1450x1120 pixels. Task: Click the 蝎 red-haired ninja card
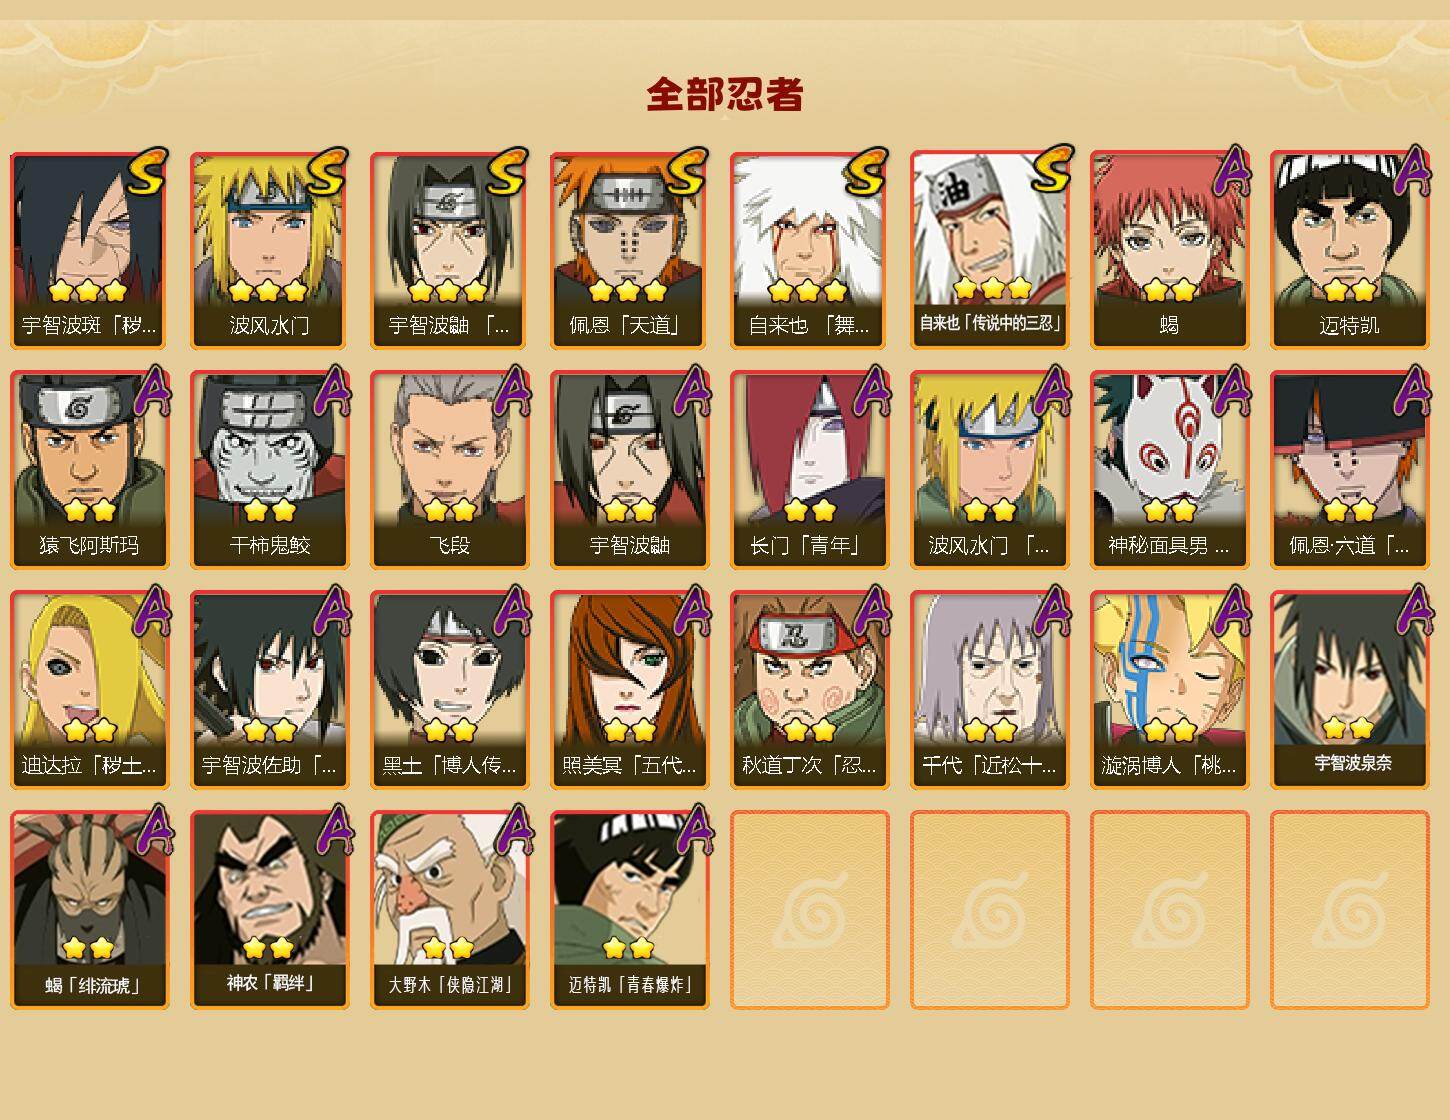click(x=1169, y=250)
